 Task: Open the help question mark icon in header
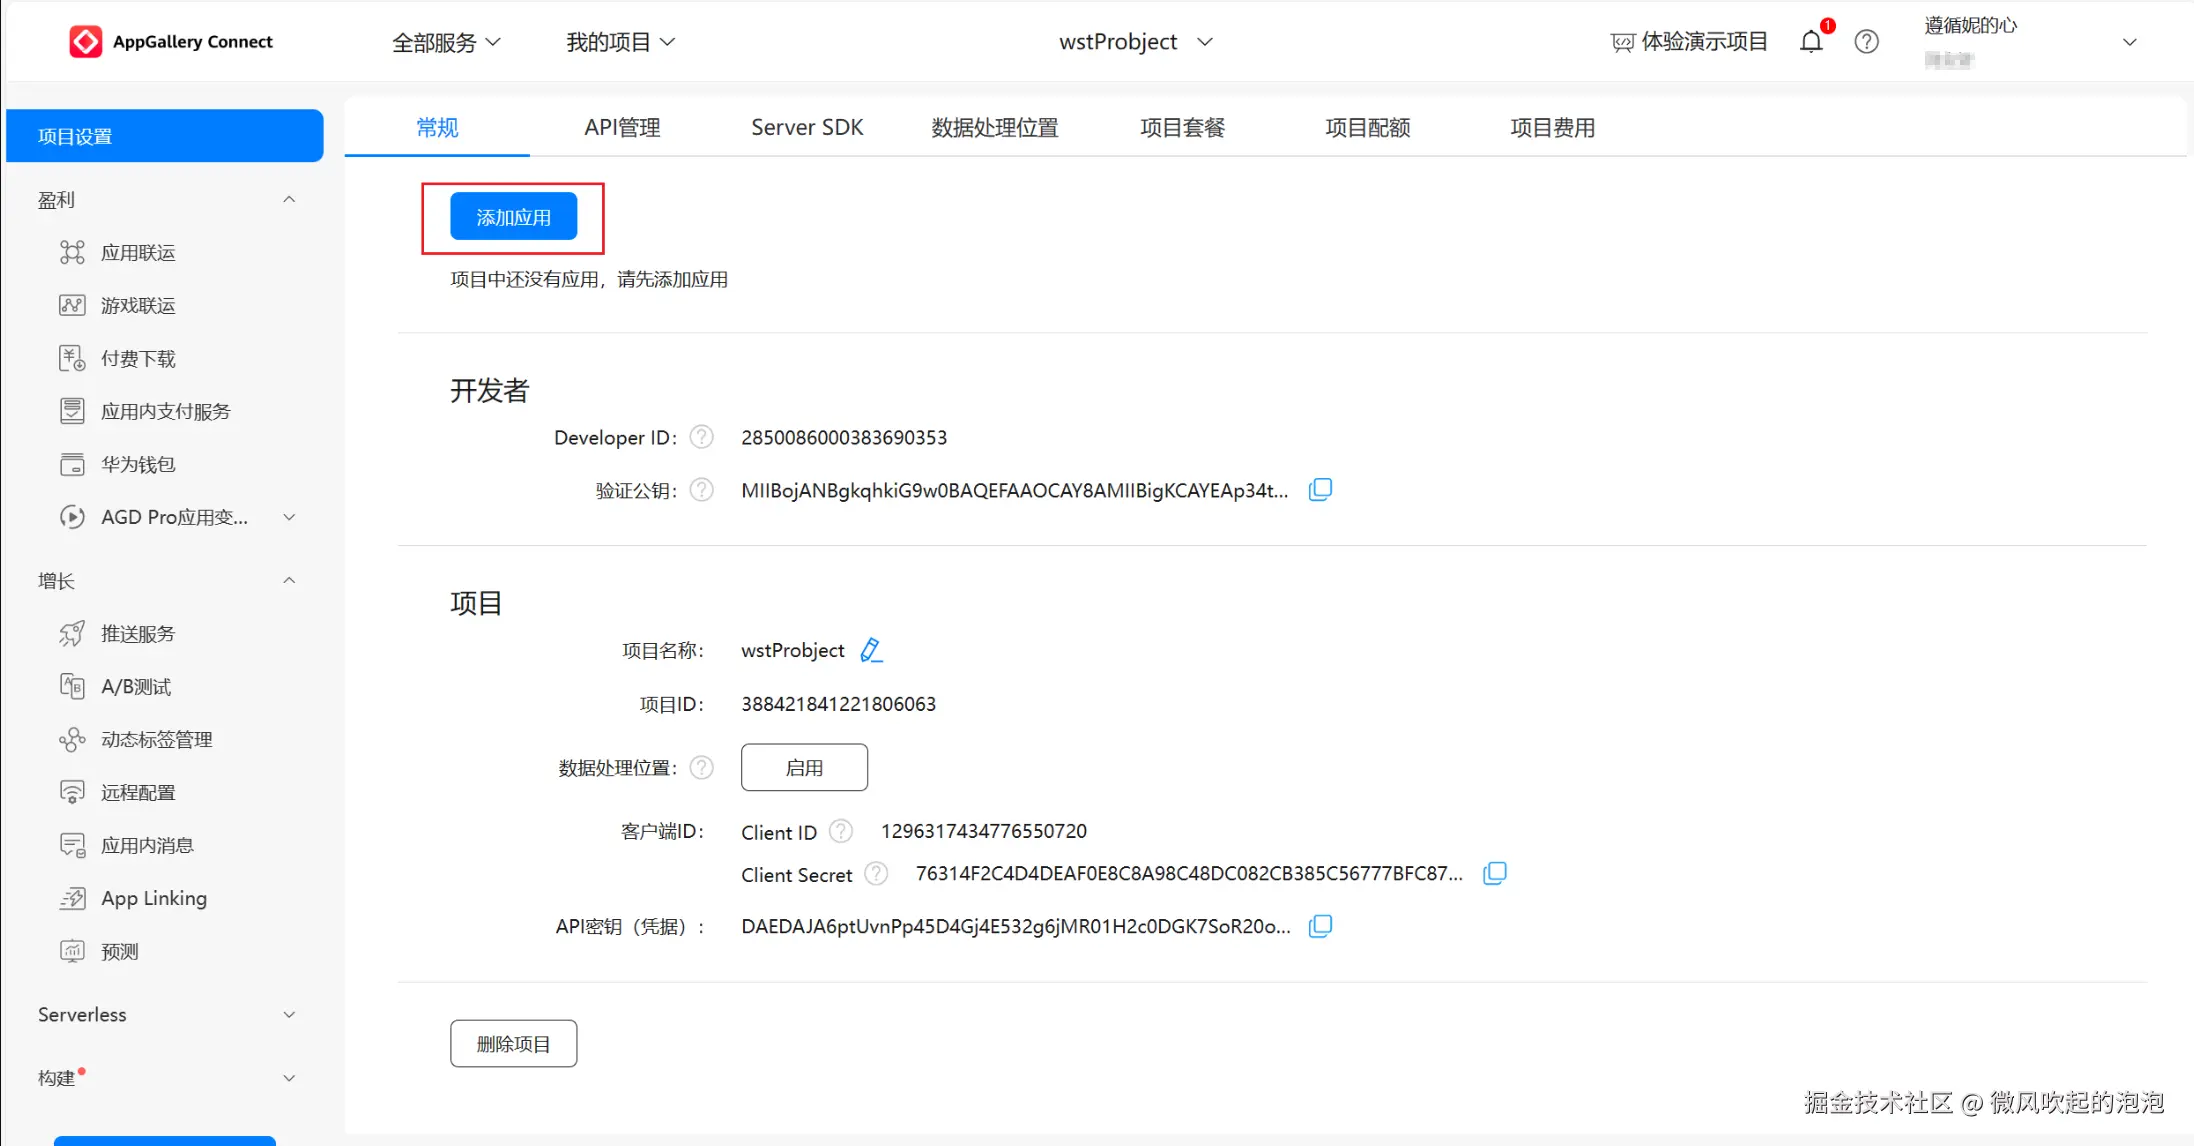pos(1866,42)
